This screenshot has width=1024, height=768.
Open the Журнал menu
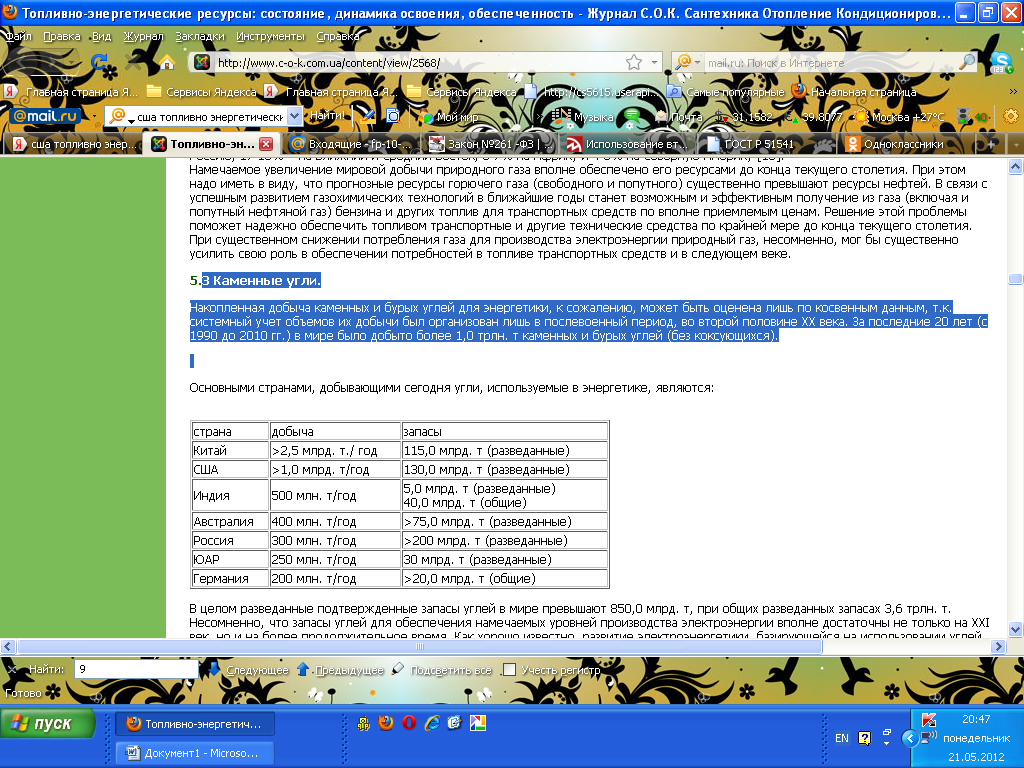(x=143, y=36)
